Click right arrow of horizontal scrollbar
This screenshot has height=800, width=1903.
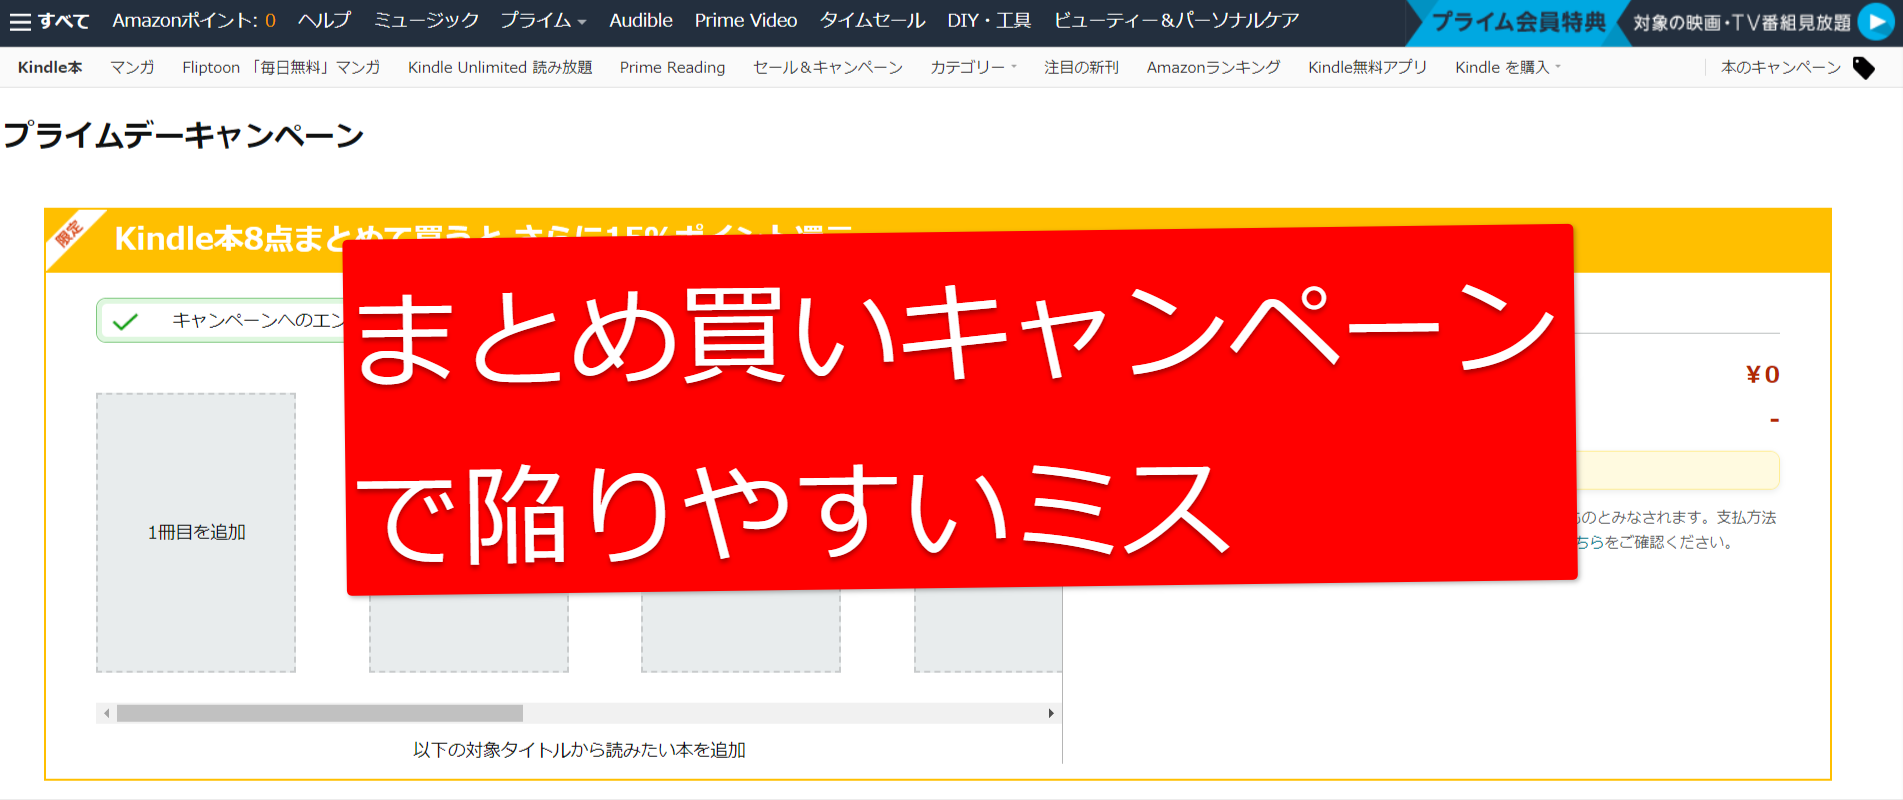(x=1051, y=713)
